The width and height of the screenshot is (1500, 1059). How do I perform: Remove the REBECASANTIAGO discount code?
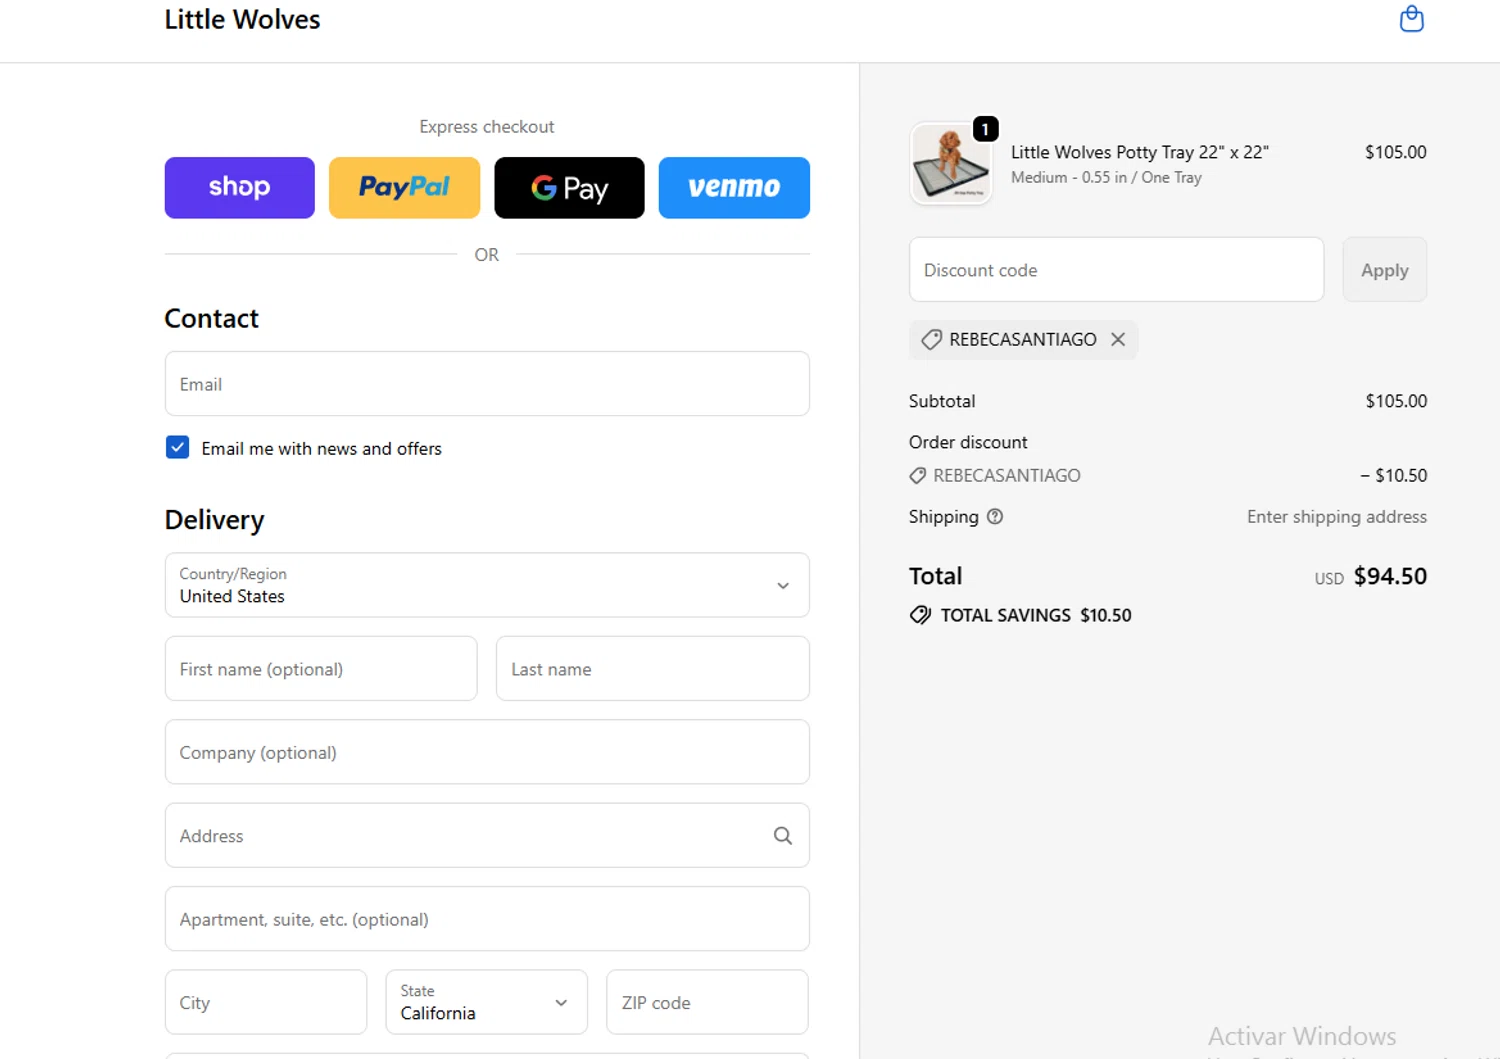click(1118, 339)
